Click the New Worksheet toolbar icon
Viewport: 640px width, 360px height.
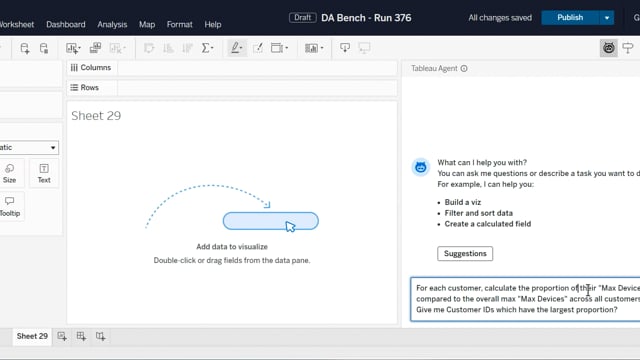coord(71,48)
